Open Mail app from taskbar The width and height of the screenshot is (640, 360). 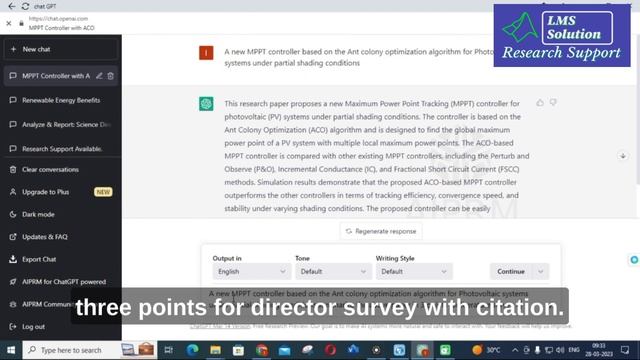(284, 350)
